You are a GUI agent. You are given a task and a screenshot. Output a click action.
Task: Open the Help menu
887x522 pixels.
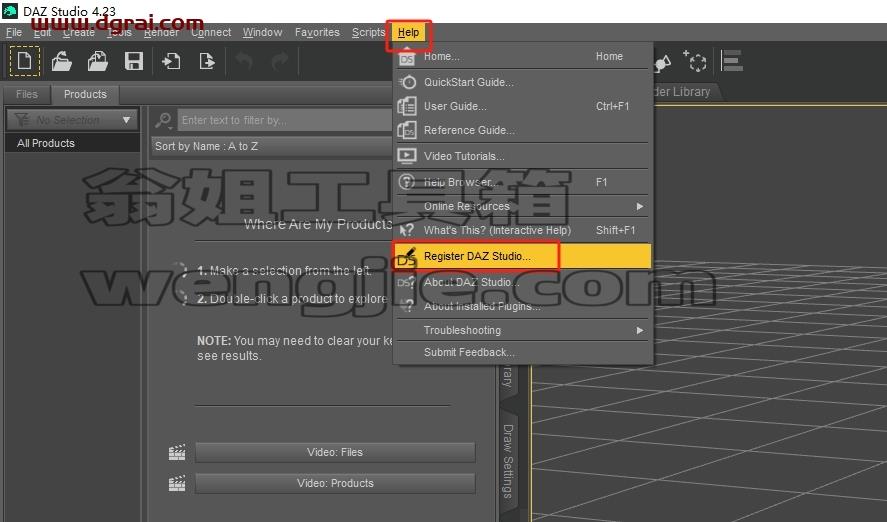click(x=408, y=33)
